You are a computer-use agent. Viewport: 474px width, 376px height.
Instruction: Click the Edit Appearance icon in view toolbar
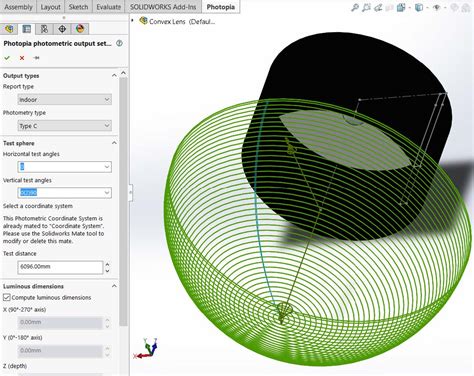tap(454, 7)
